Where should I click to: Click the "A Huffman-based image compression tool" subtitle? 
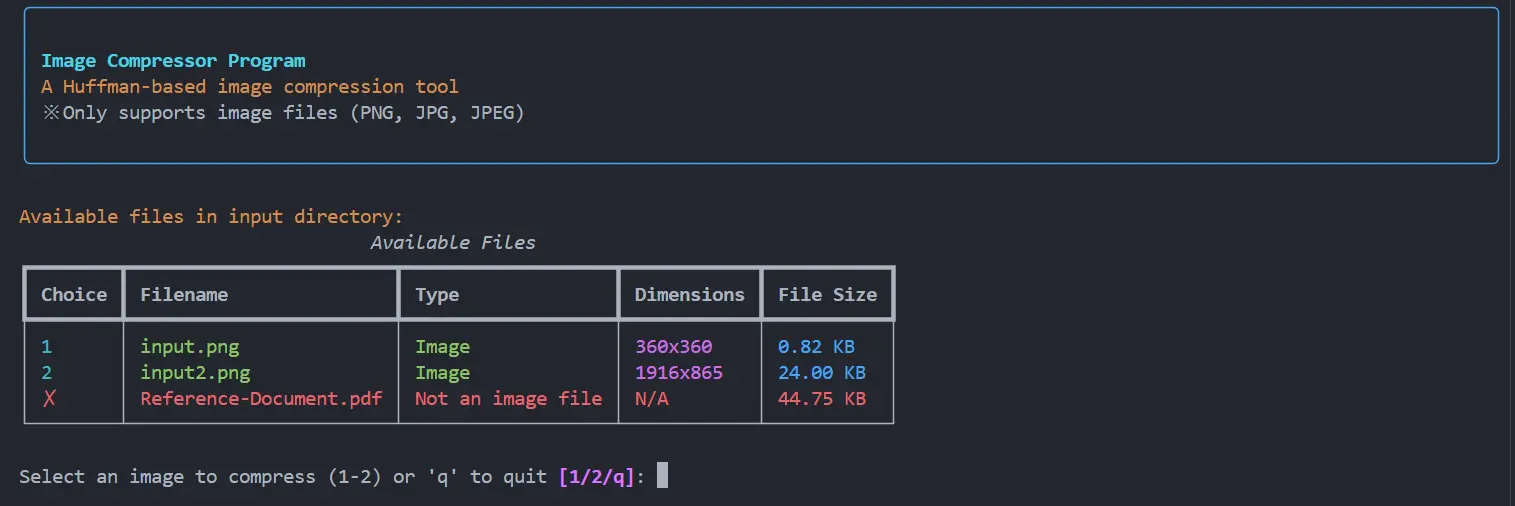(250, 87)
